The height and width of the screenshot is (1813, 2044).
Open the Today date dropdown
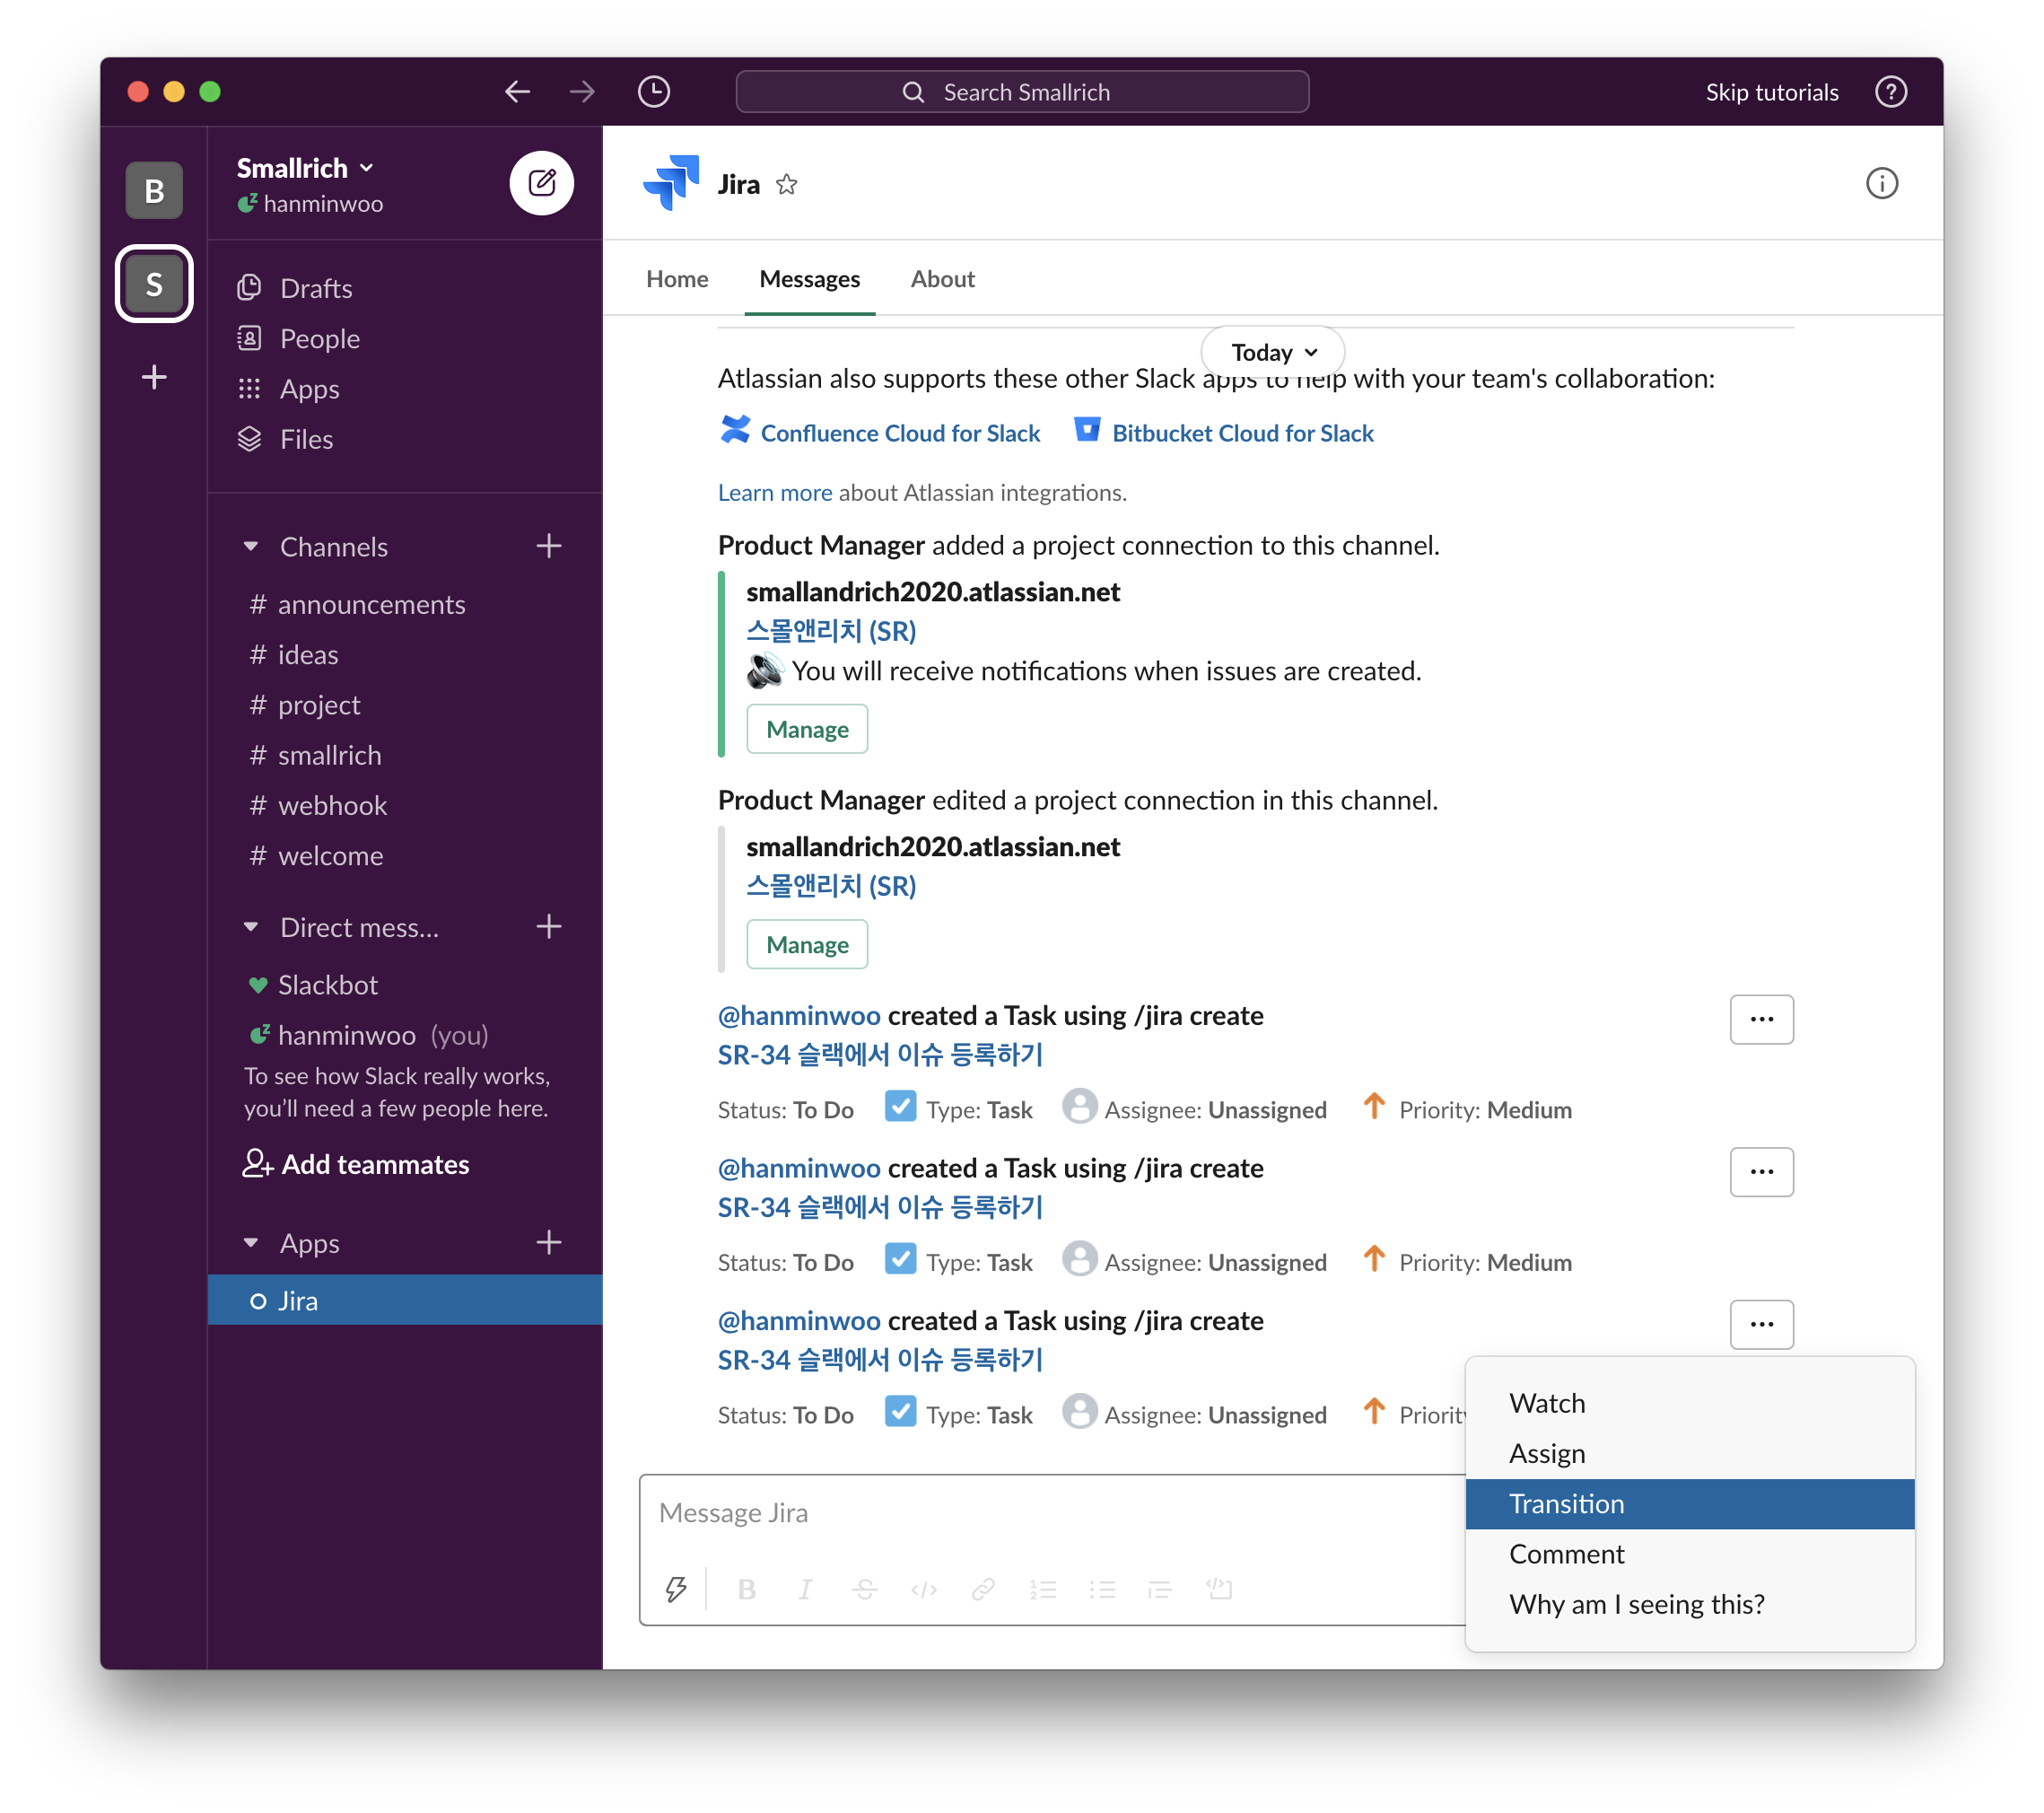click(x=1272, y=352)
